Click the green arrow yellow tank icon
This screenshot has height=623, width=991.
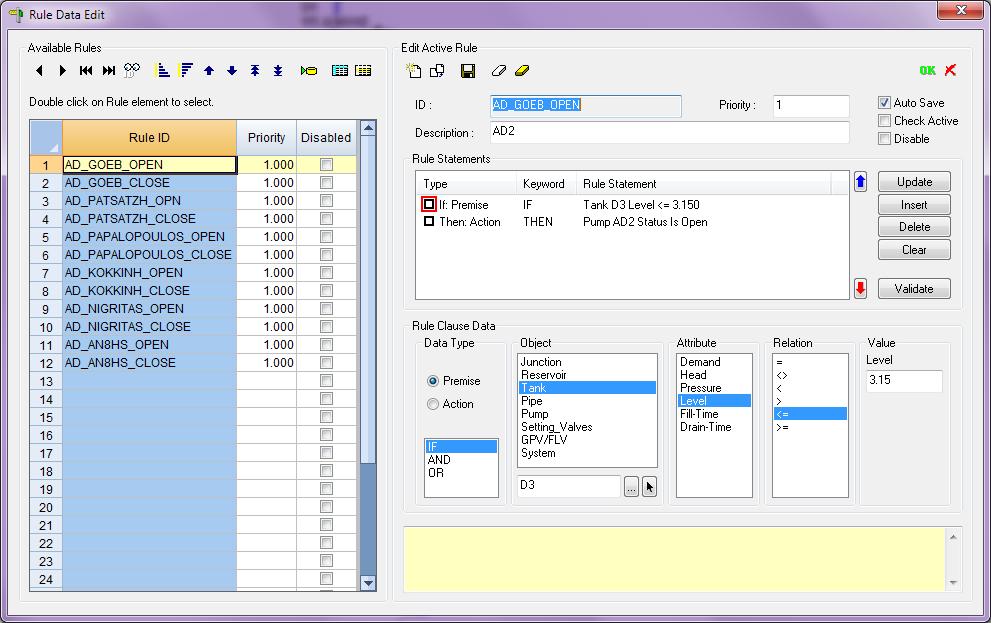click(309, 71)
